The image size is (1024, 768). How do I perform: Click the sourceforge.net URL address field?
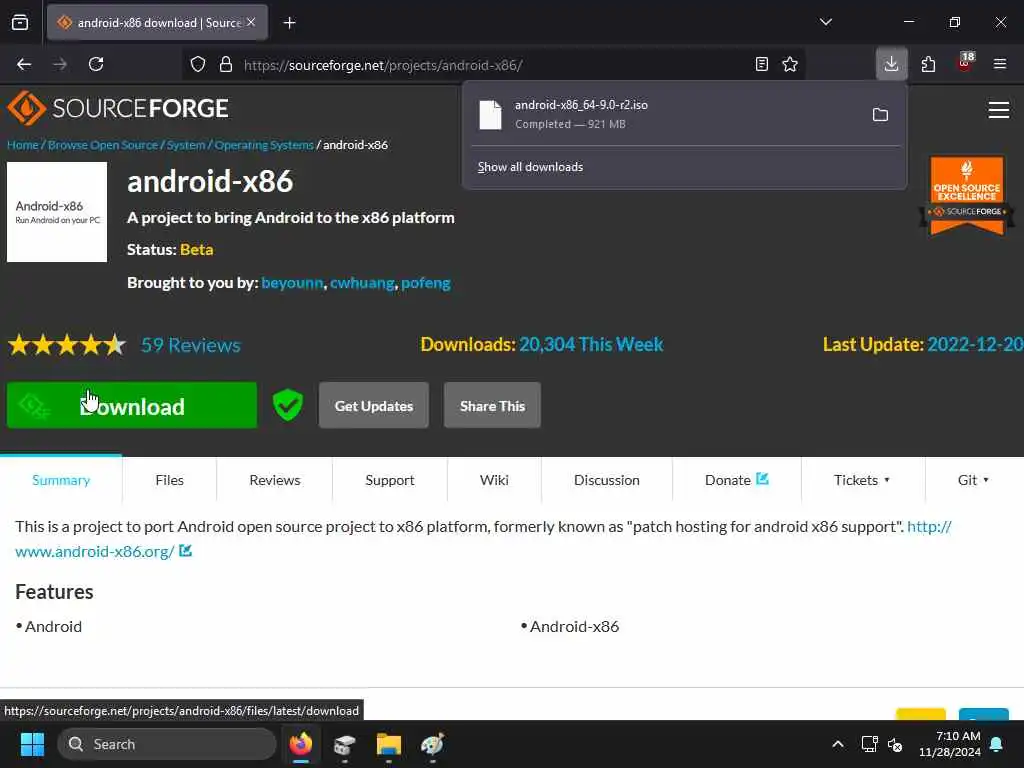[x=493, y=65]
